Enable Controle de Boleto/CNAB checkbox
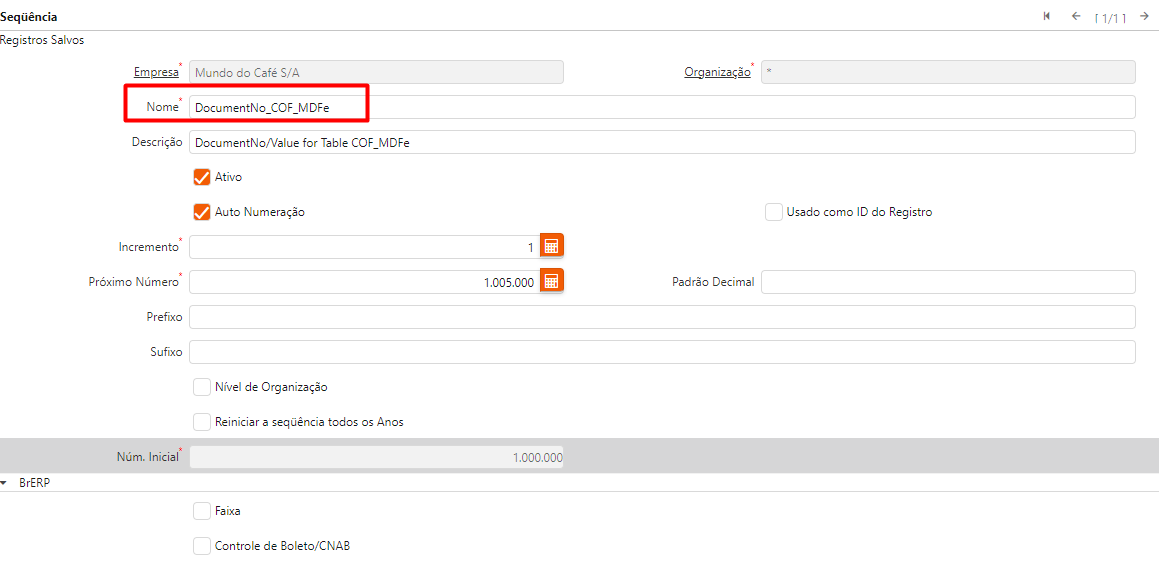The width and height of the screenshot is (1159, 565). pos(202,547)
